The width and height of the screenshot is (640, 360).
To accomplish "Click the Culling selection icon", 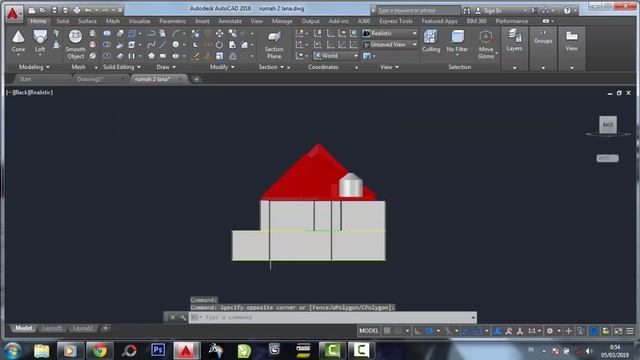I will point(431,42).
